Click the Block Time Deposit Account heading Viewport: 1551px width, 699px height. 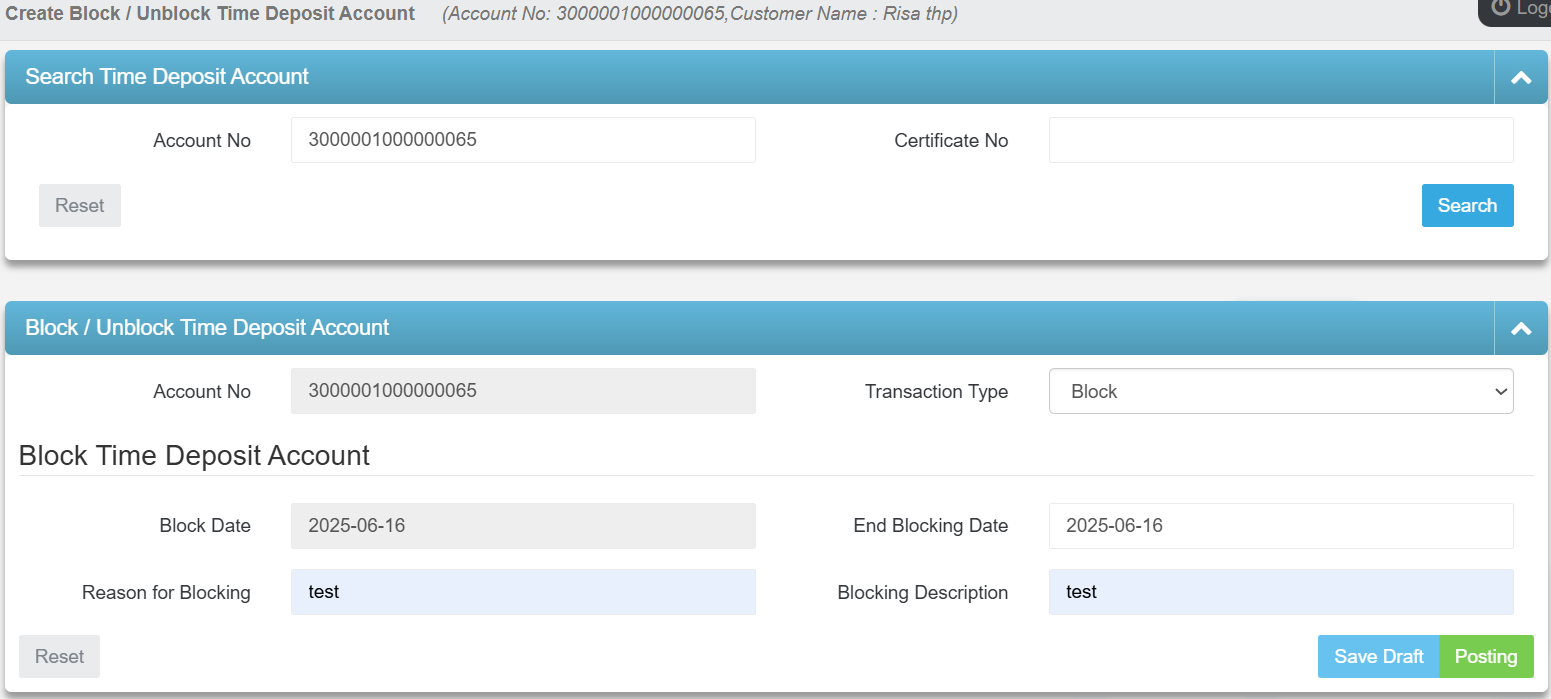click(193, 455)
